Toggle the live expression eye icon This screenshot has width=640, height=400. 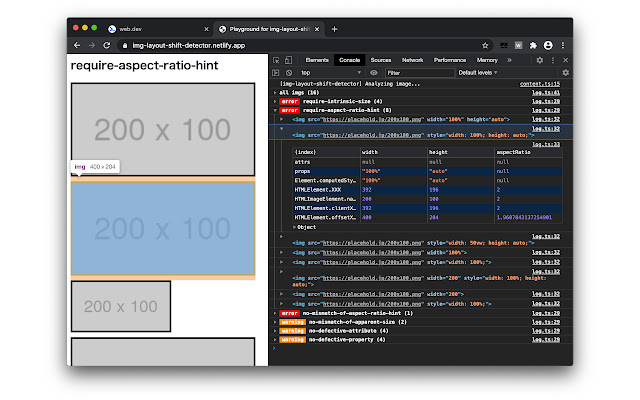pos(373,73)
